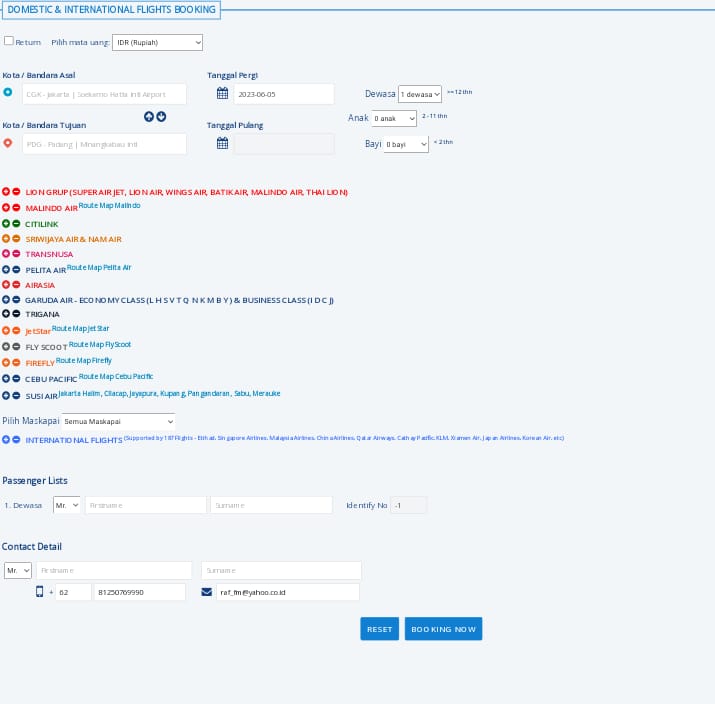Image resolution: width=715 pixels, height=704 pixels.
Task: Click the phone number field 81250769990
Action: tap(140, 592)
